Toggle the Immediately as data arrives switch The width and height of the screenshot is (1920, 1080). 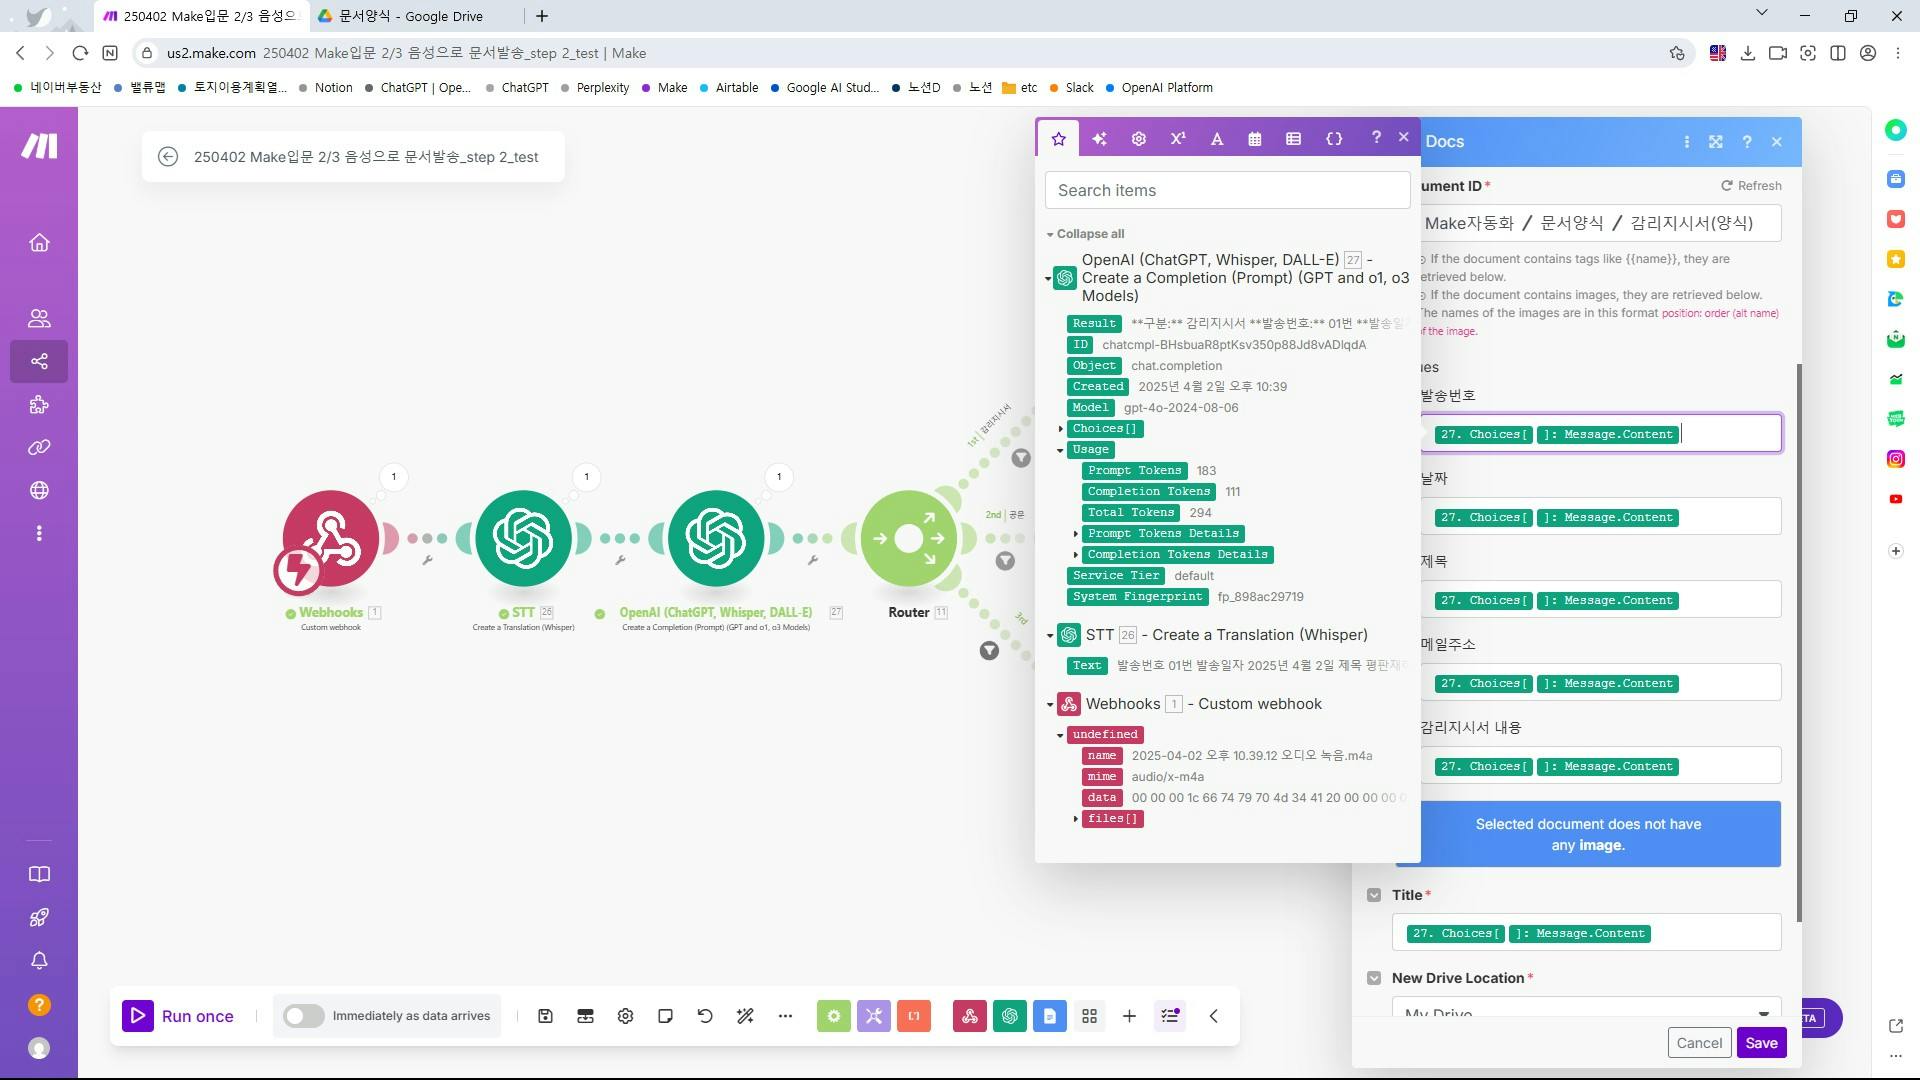point(303,1016)
